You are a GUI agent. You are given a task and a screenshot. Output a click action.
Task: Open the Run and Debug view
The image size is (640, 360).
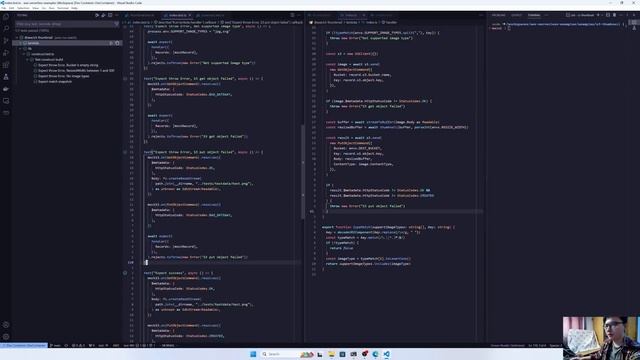coord(6,53)
